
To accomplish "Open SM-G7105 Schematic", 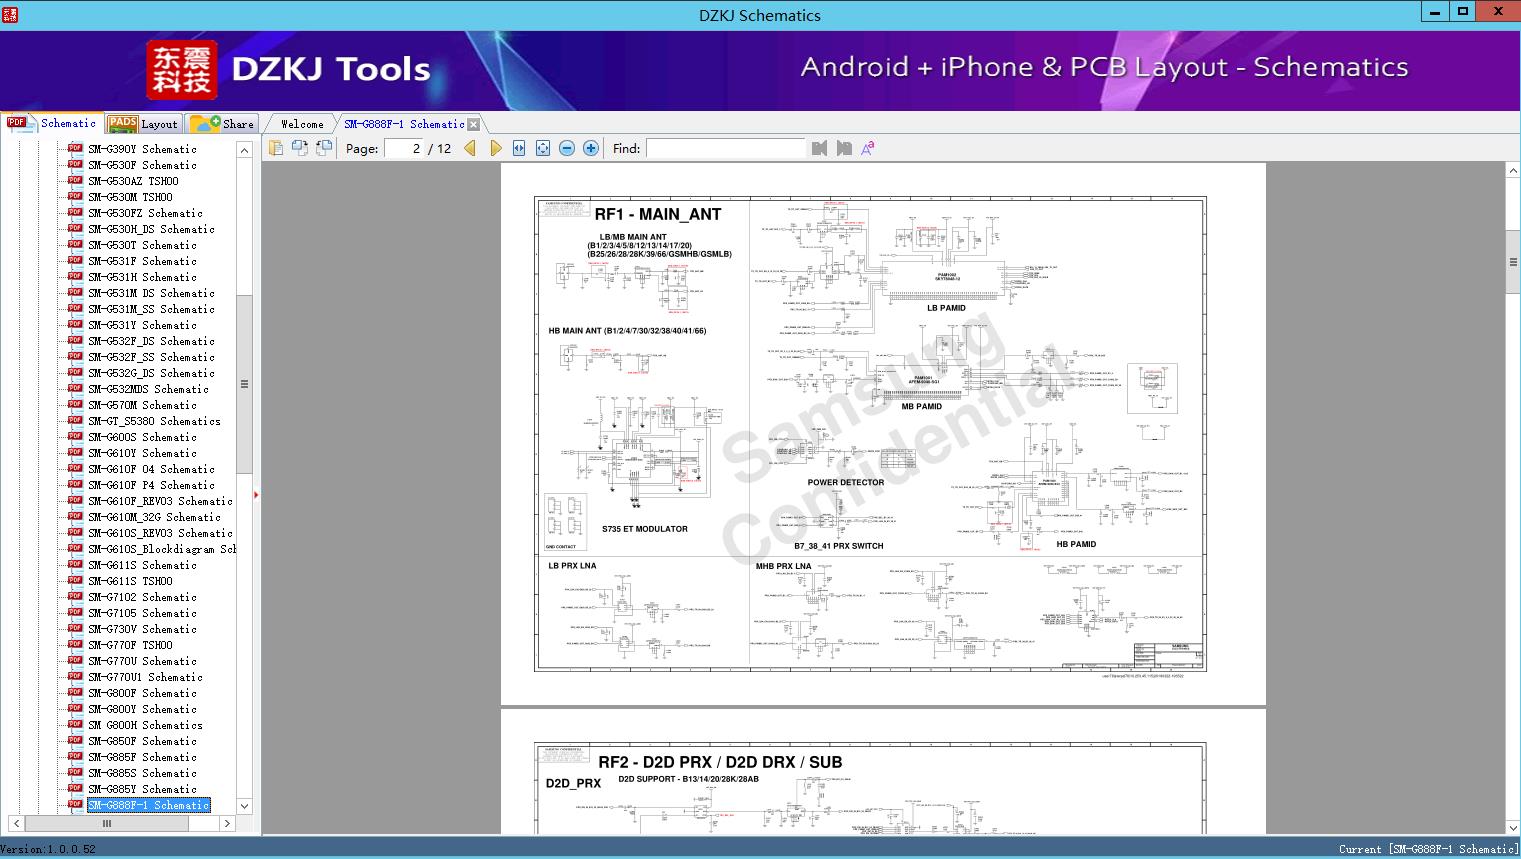I will click(x=142, y=613).
